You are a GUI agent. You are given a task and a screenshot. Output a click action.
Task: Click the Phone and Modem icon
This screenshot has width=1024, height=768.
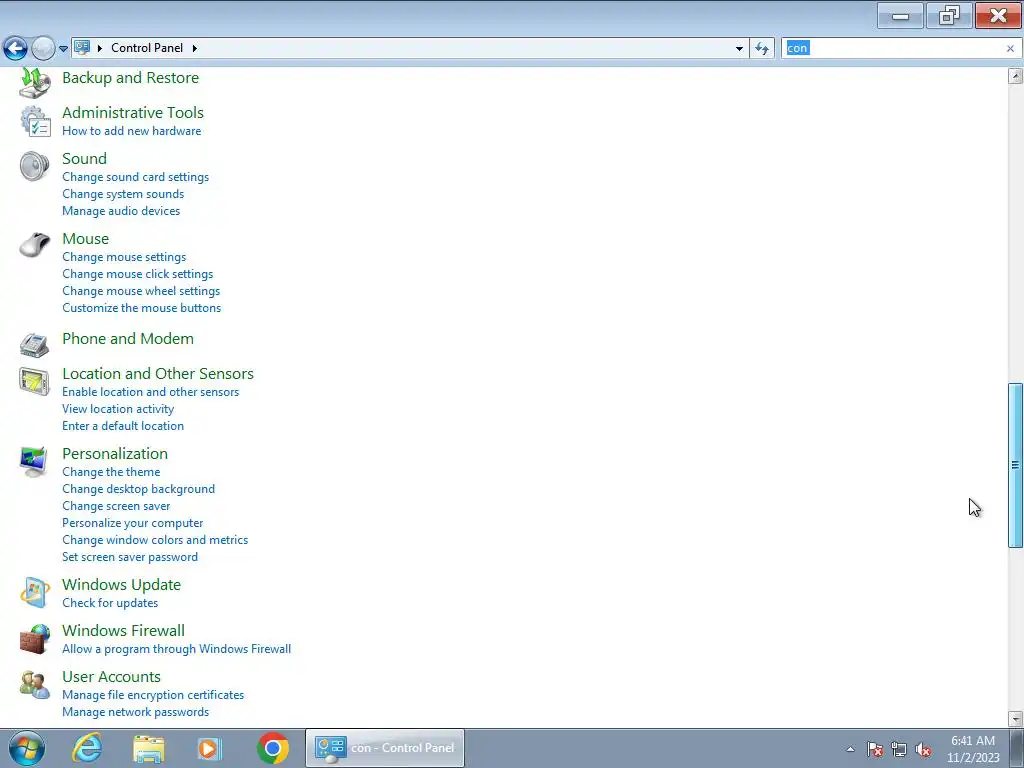pyautogui.click(x=34, y=345)
